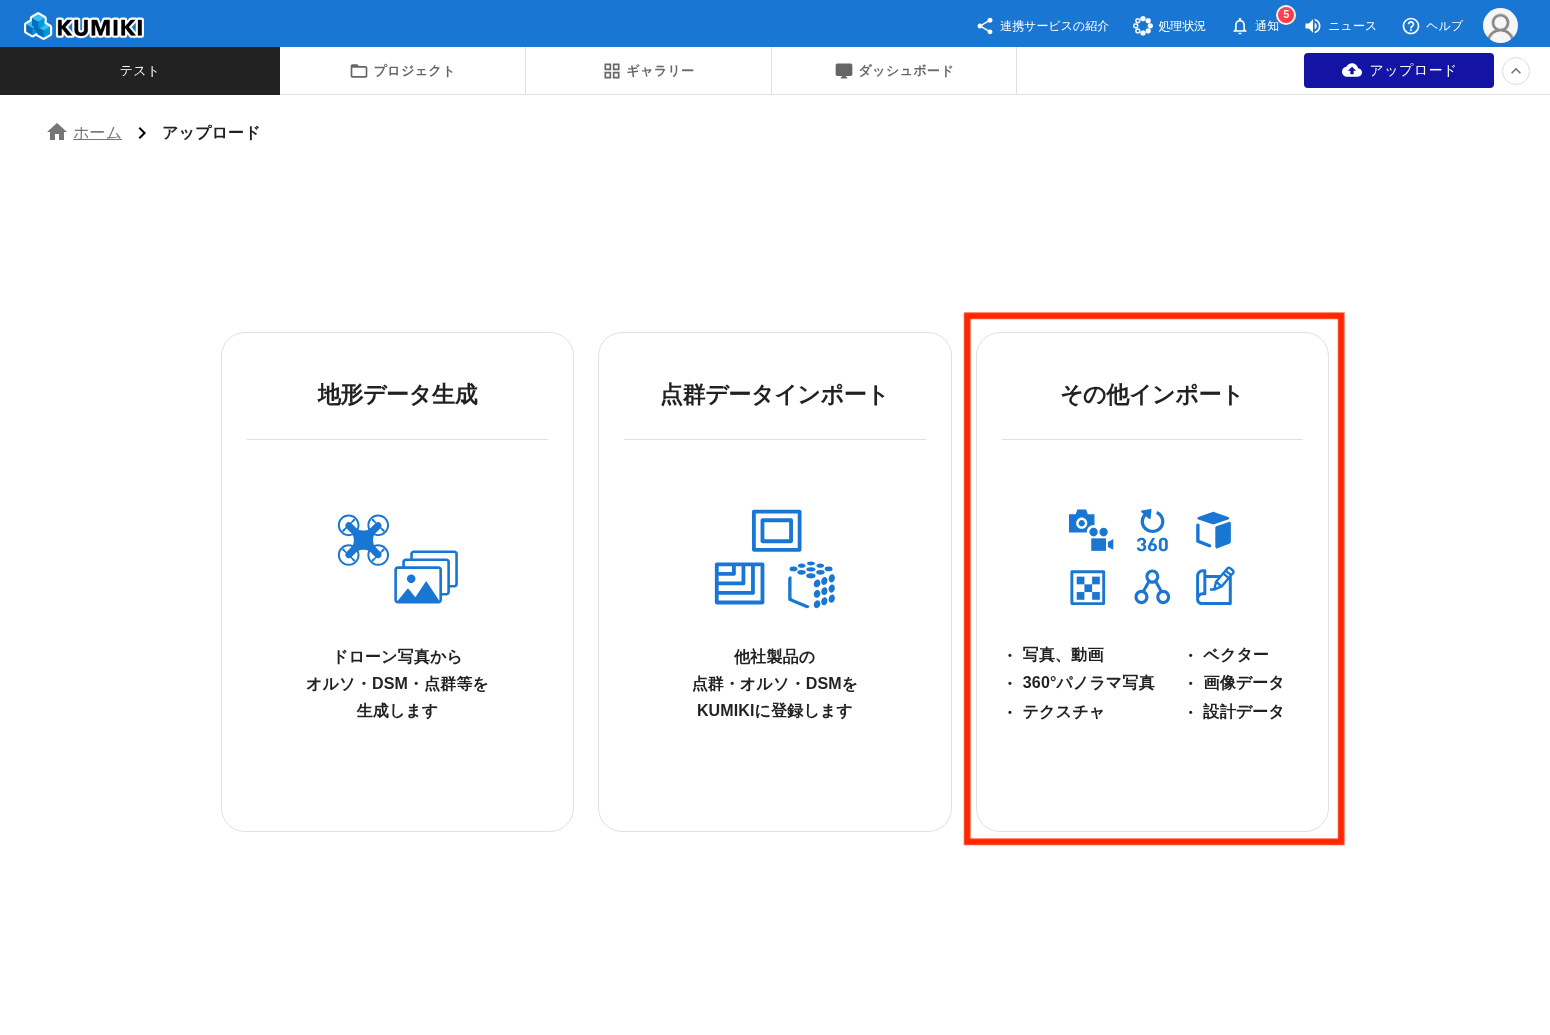Collapse the header with chevron-up button

tap(1515, 71)
